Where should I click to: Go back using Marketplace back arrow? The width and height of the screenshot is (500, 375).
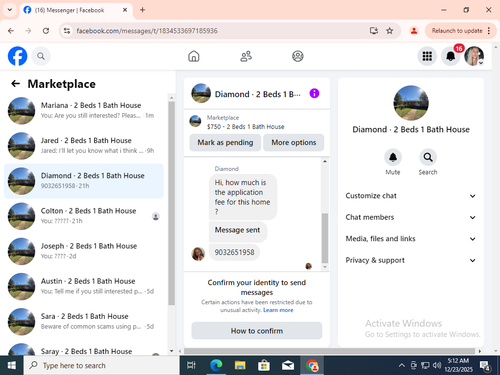point(15,84)
